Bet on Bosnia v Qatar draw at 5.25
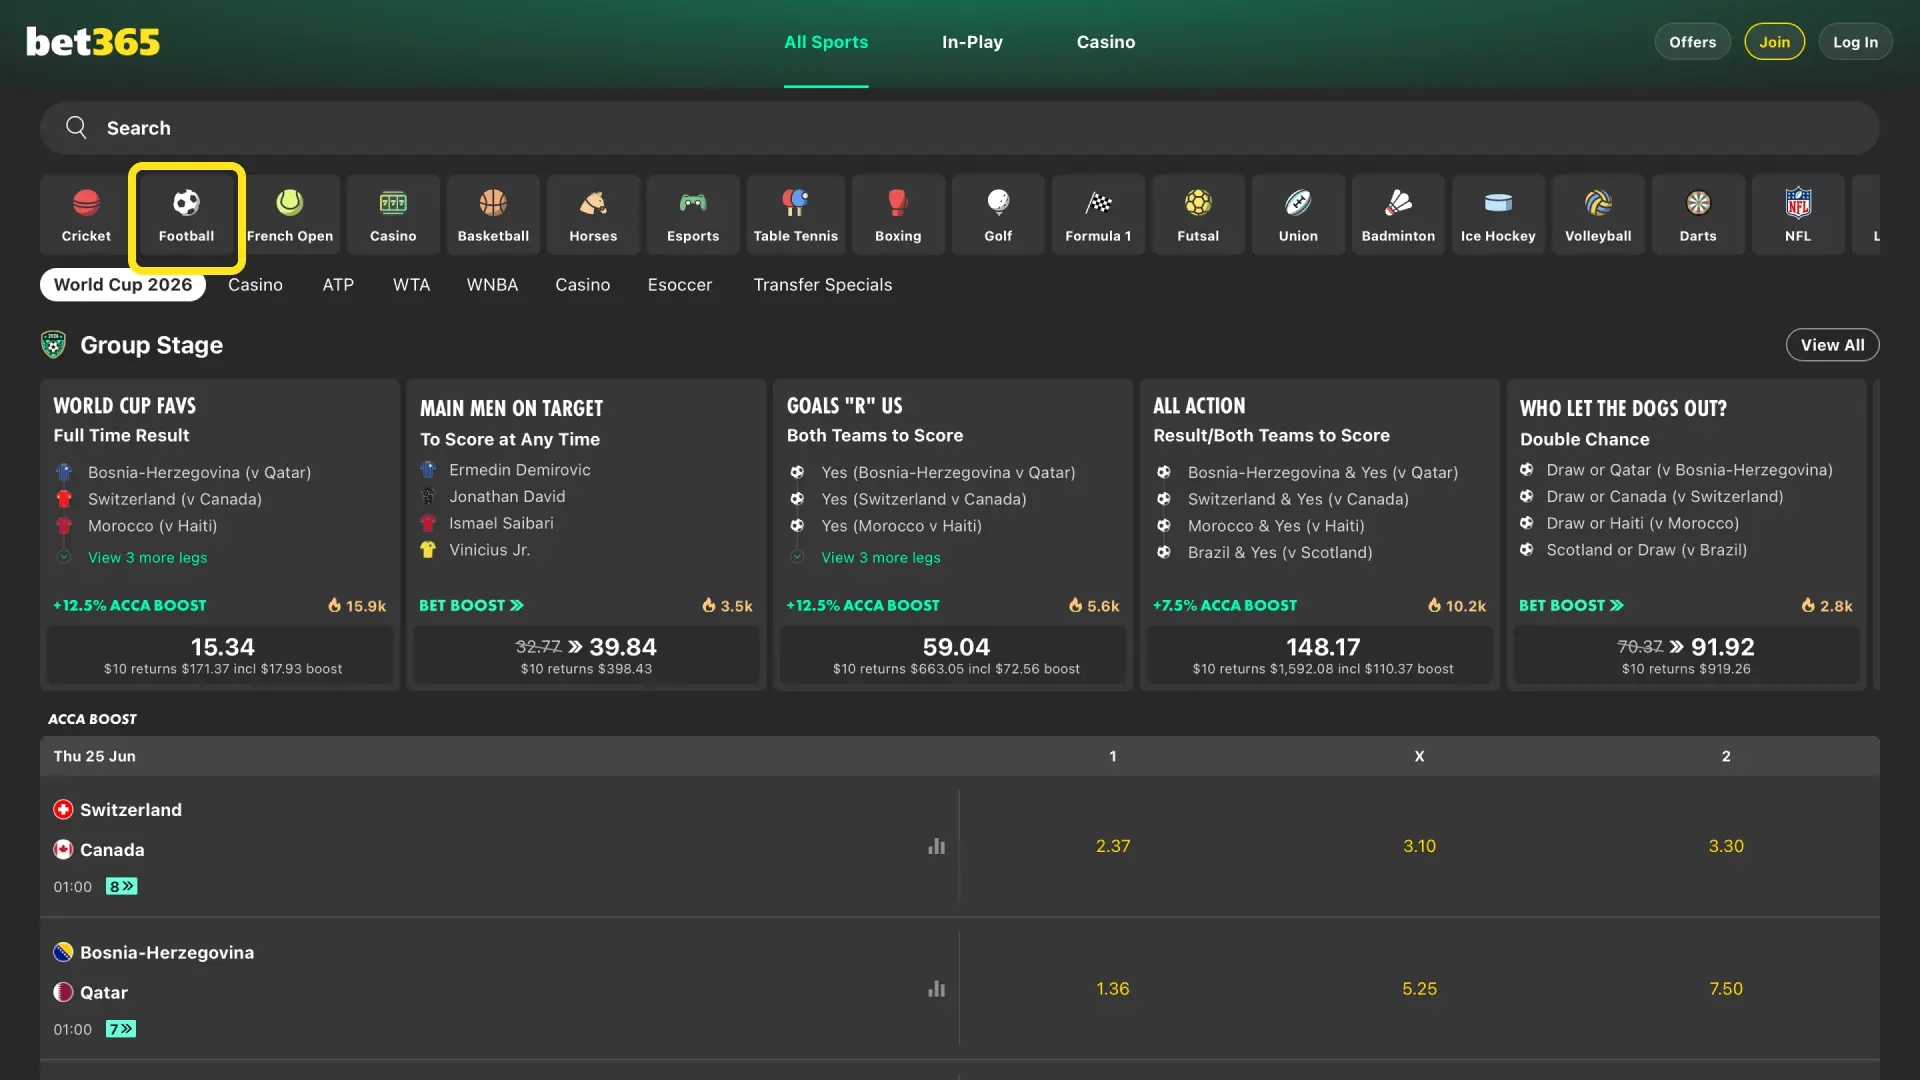Viewport: 1920px width, 1080px height. (x=1419, y=989)
